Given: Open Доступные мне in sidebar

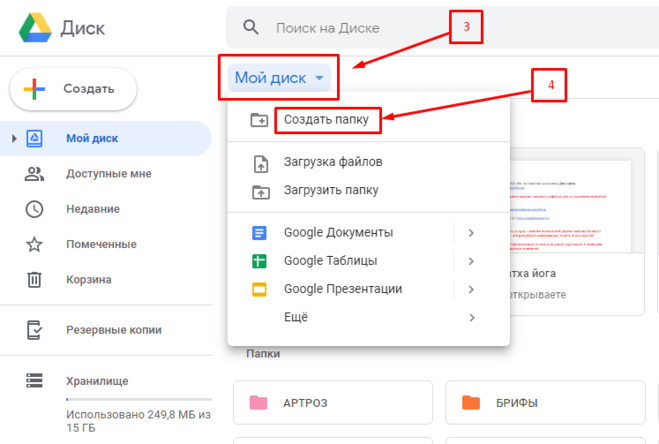Looking at the screenshot, I should [x=108, y=174].
